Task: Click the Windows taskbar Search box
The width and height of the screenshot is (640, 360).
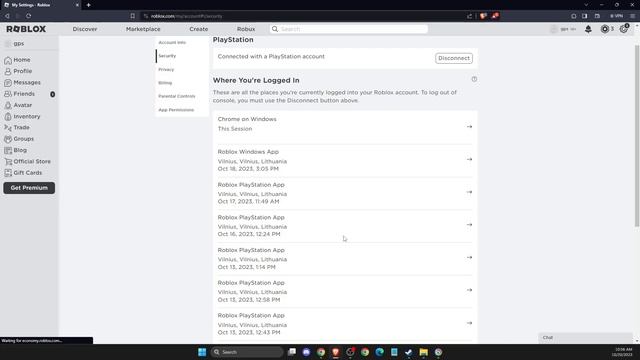Action: (x=247, y=352)
